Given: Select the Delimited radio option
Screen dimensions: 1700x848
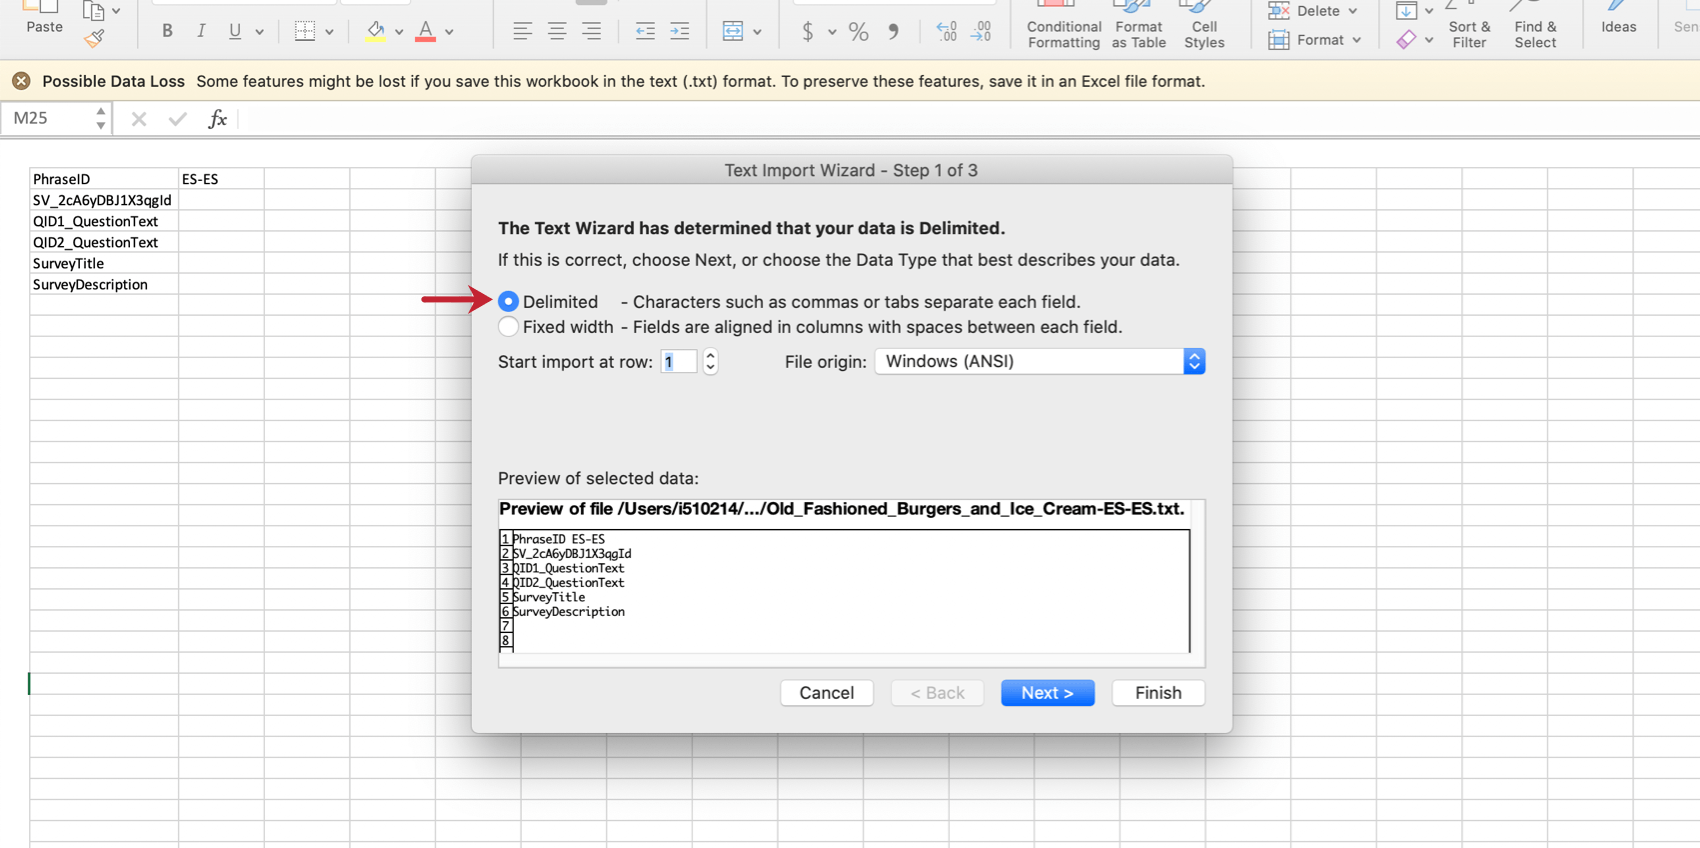Looking at the screenshot, I should pyautogui.click(x=508, y=301).
